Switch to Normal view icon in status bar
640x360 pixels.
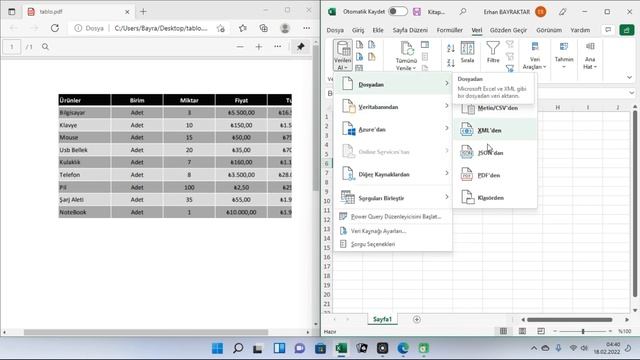(503, 331)
